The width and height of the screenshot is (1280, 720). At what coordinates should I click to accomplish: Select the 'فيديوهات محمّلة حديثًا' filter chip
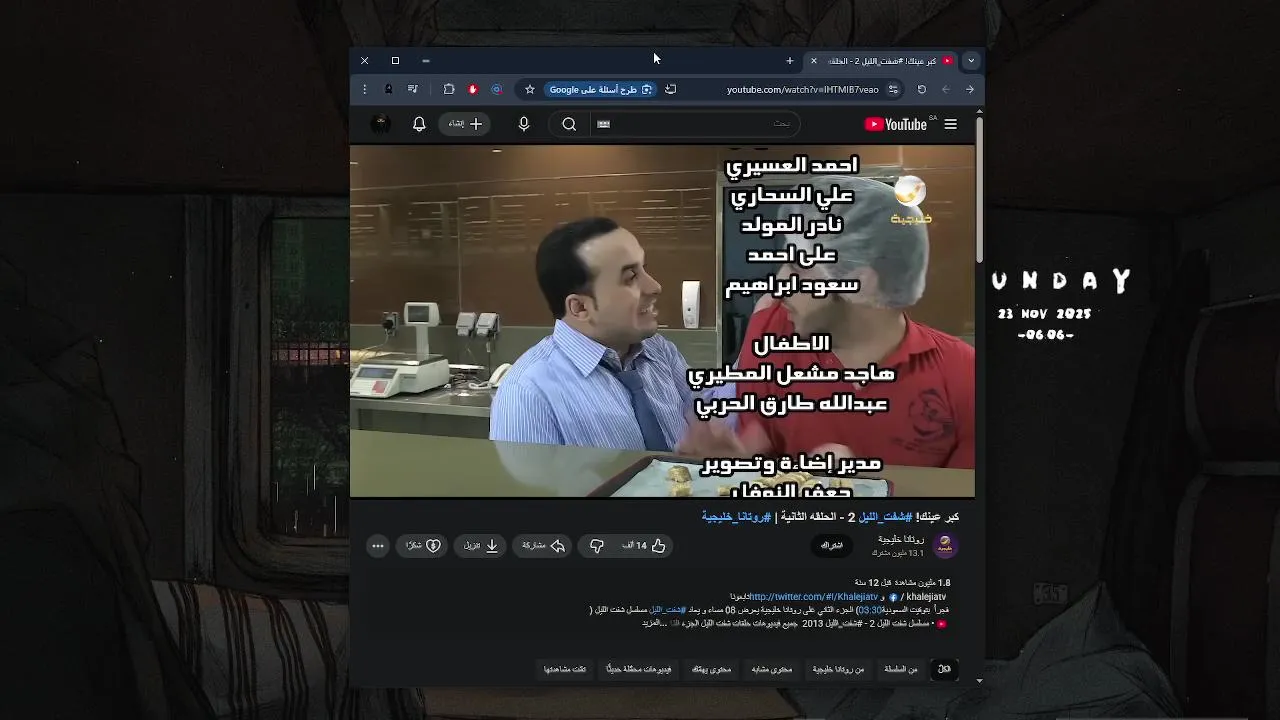[x=639, y=669]
